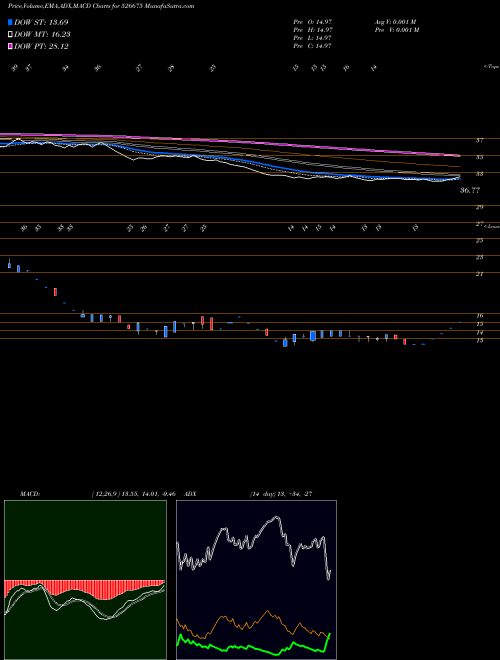The image size is (500, 660).
Task: Click the 'Avg V: 0.001 M' volume text
Action: 395,22
